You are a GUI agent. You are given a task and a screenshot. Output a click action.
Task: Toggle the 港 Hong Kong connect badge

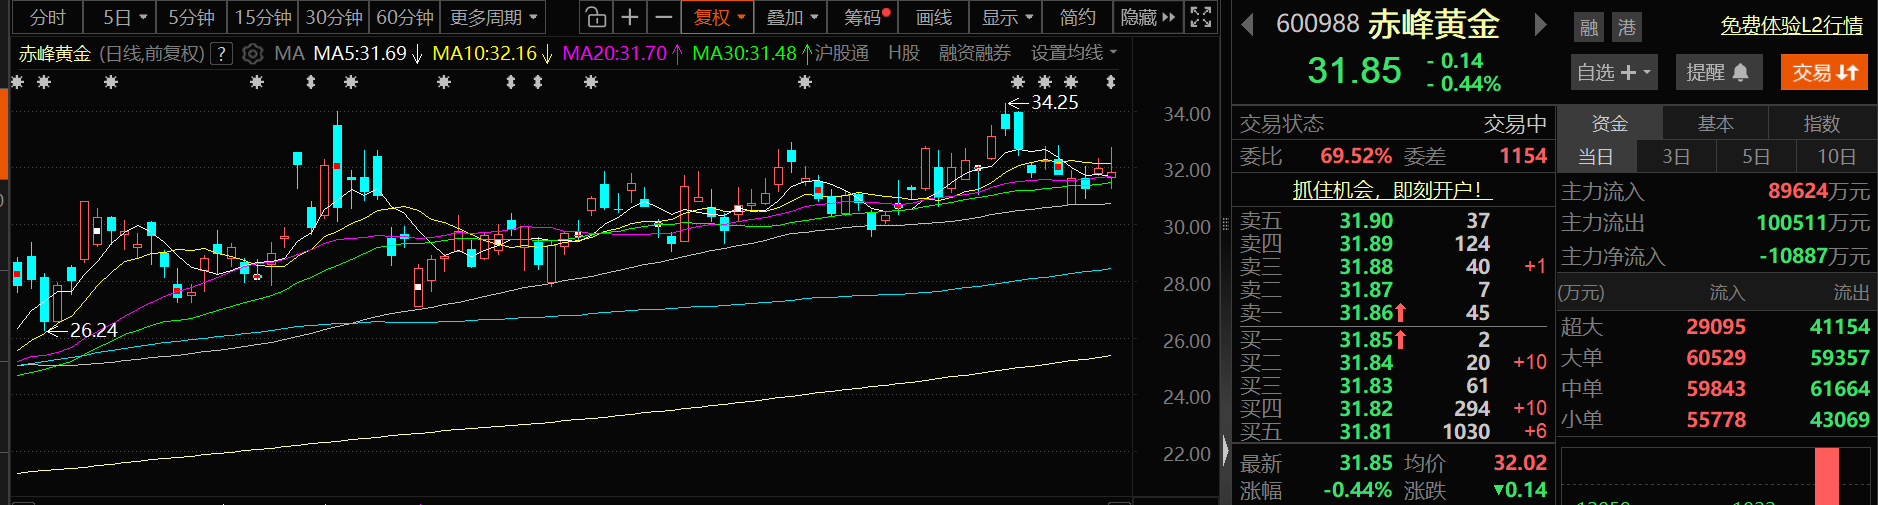[x=1627, y=28]
